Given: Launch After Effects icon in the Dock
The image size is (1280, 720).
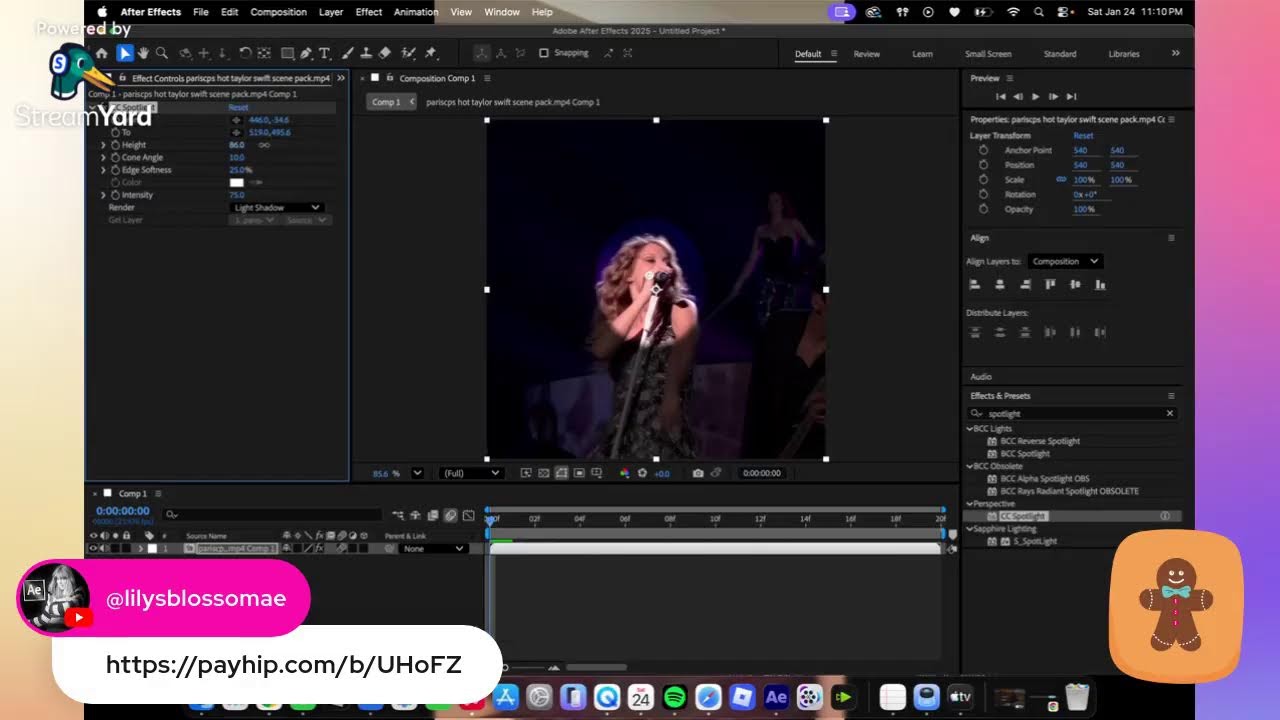Looking at the screenshot, I should (776, 697).
